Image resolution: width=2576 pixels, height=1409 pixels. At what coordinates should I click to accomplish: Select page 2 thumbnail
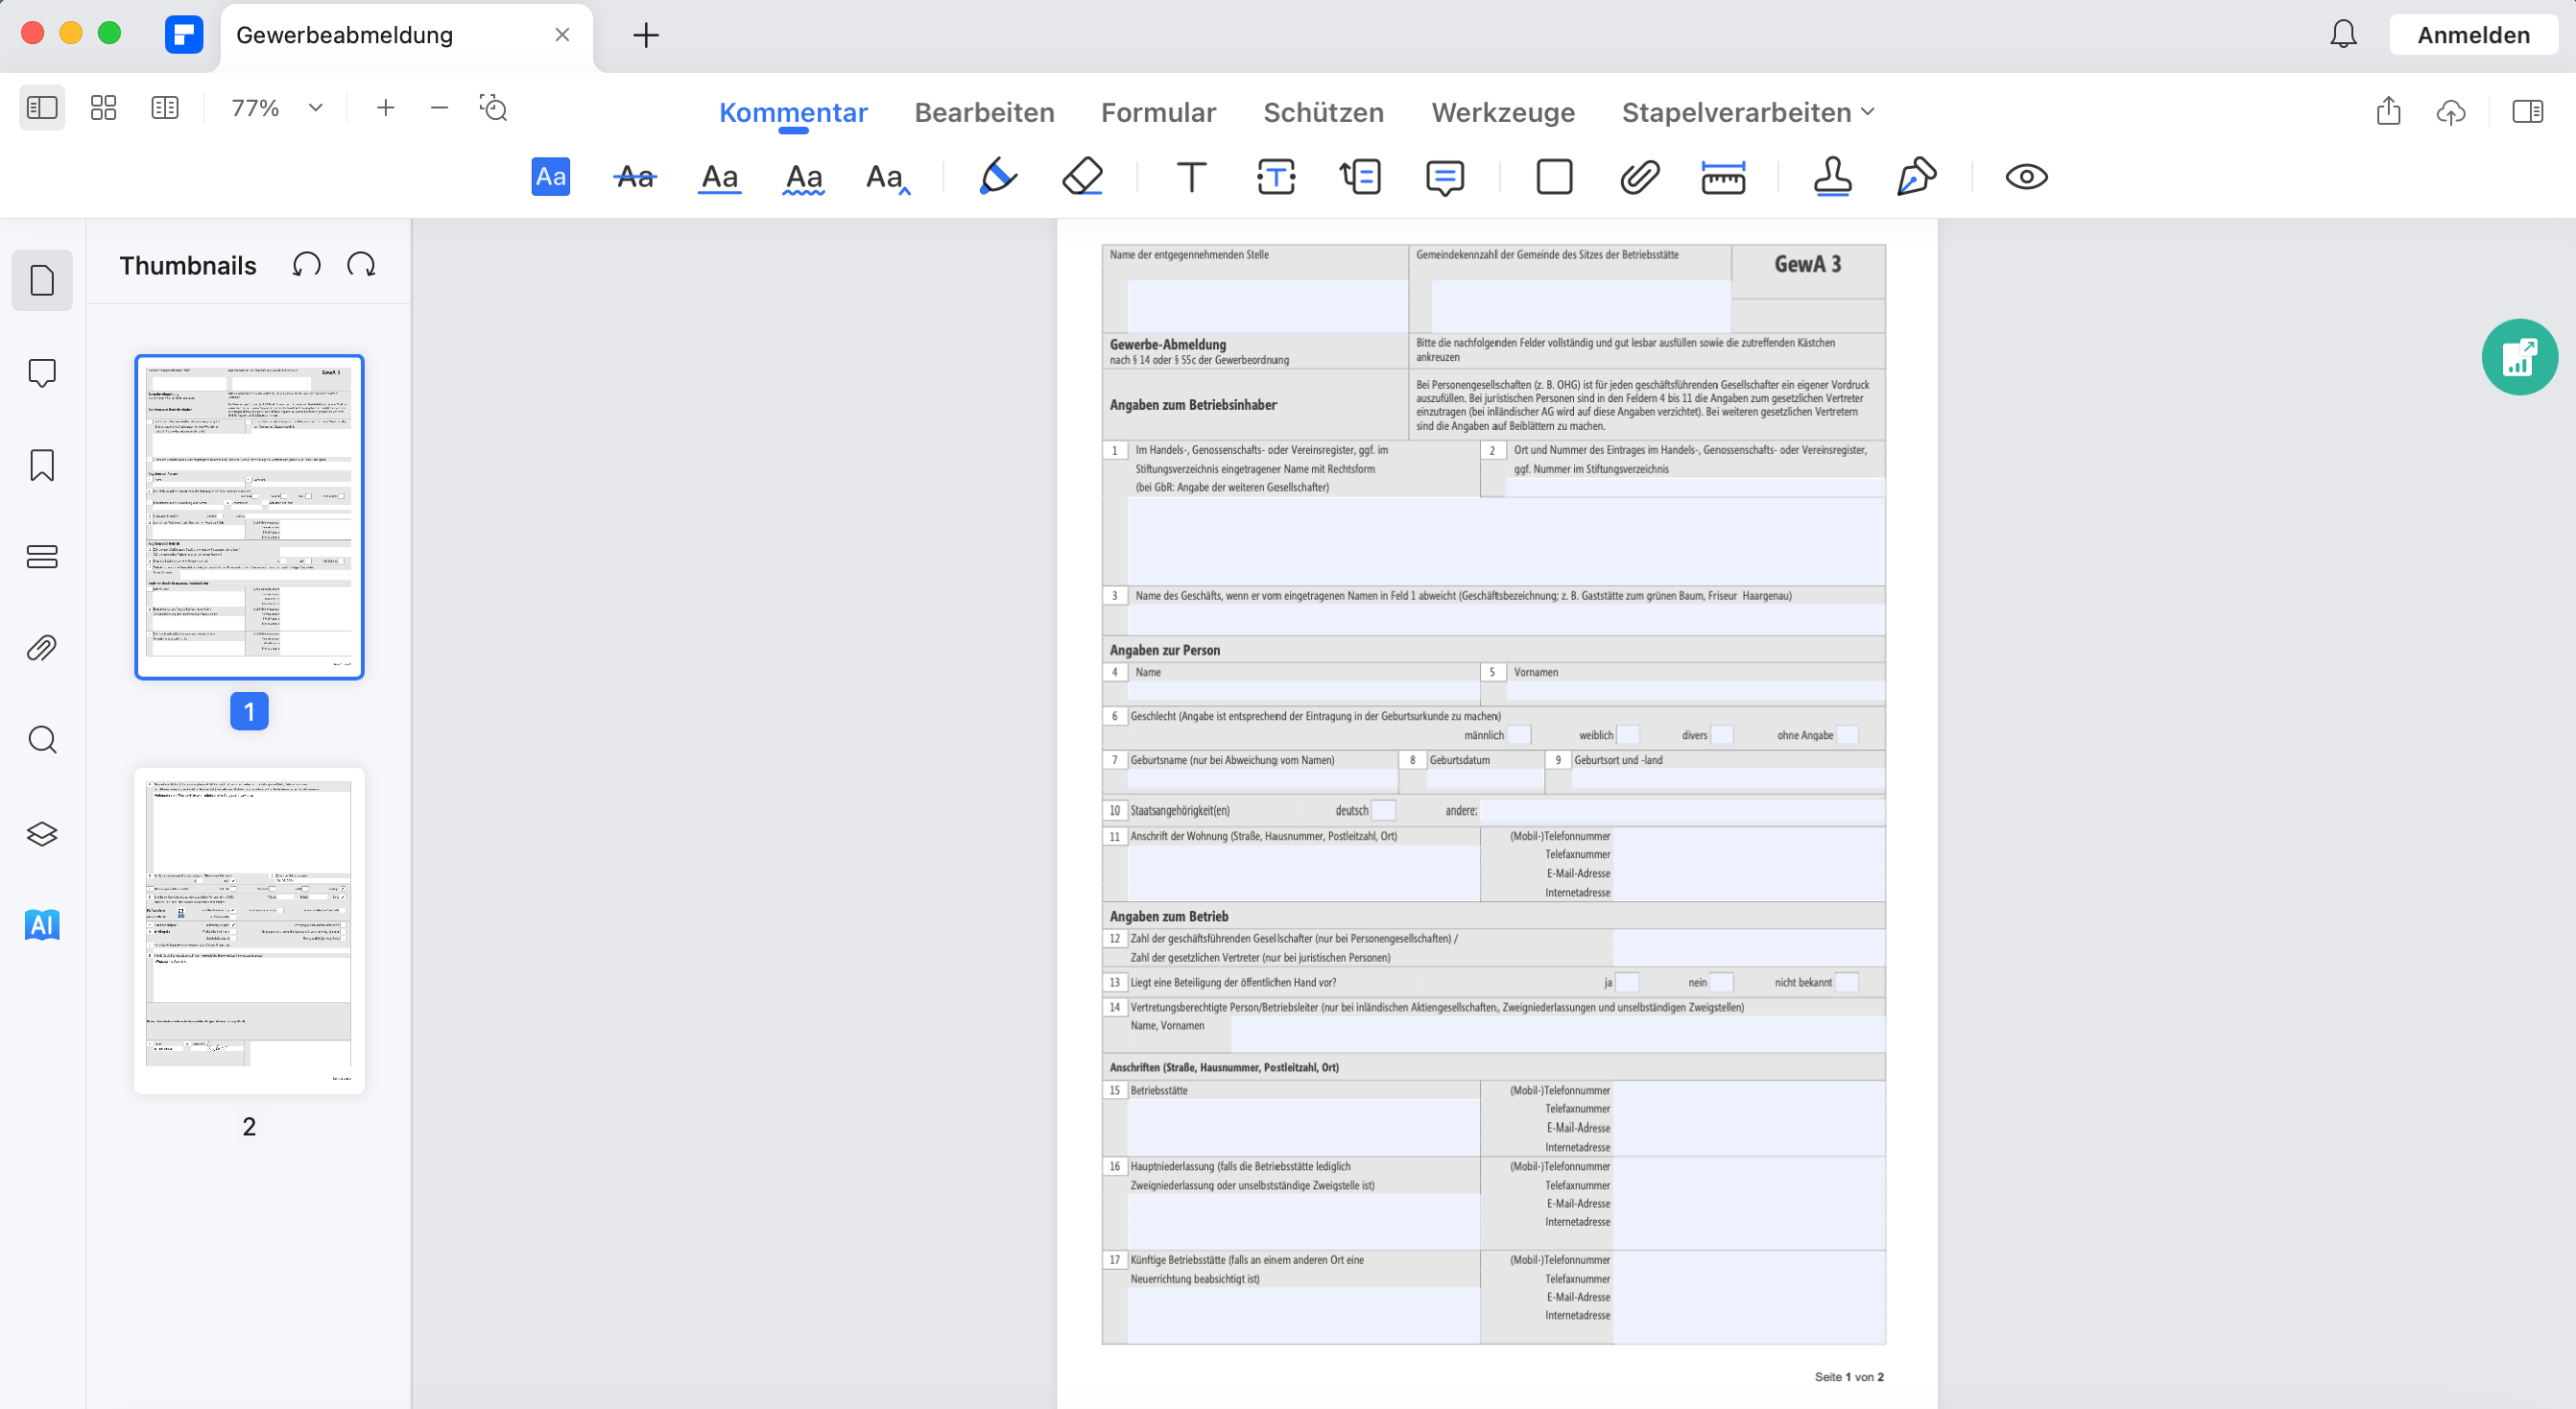coord(249,928)
